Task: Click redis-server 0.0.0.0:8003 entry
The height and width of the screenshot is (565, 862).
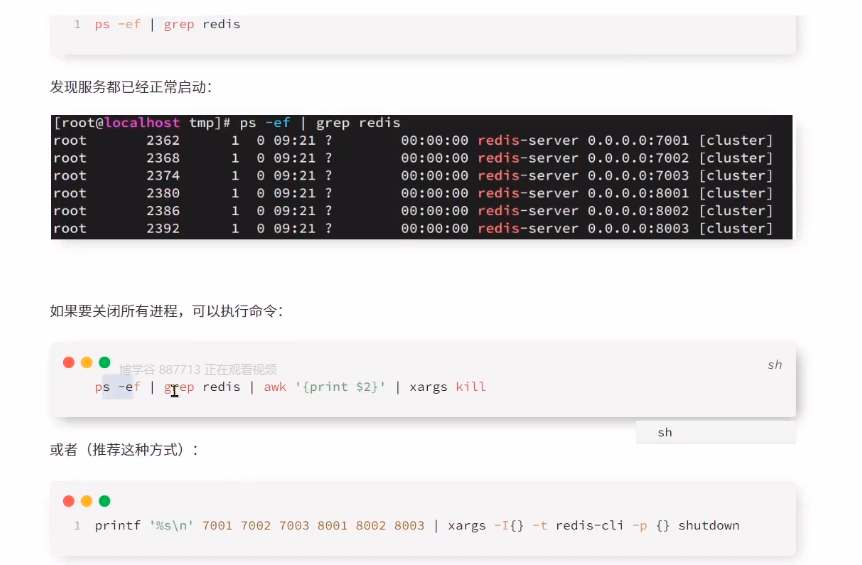Action: (x=583, y=228)
